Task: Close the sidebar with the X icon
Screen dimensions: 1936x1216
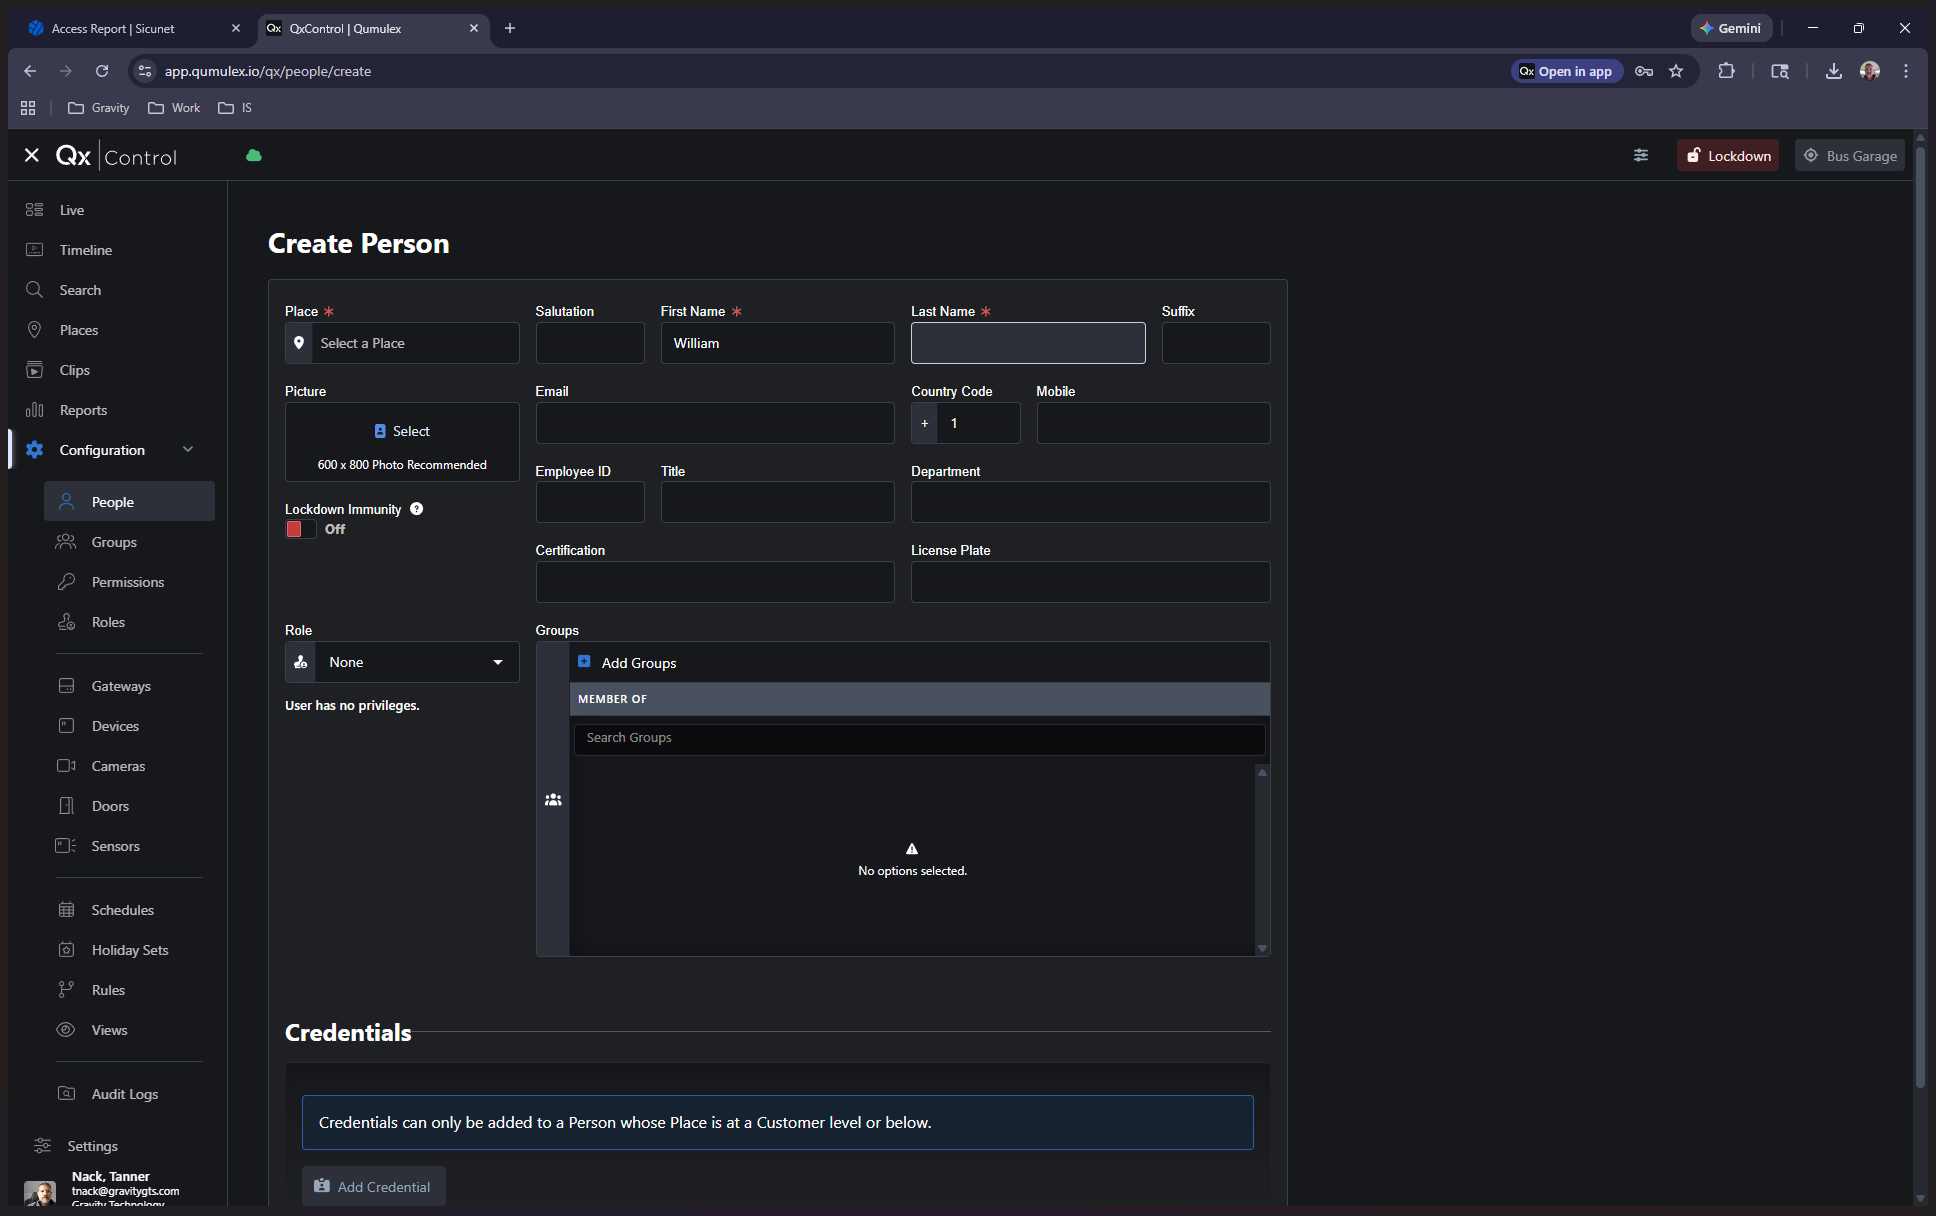Action: coord(32,156)
